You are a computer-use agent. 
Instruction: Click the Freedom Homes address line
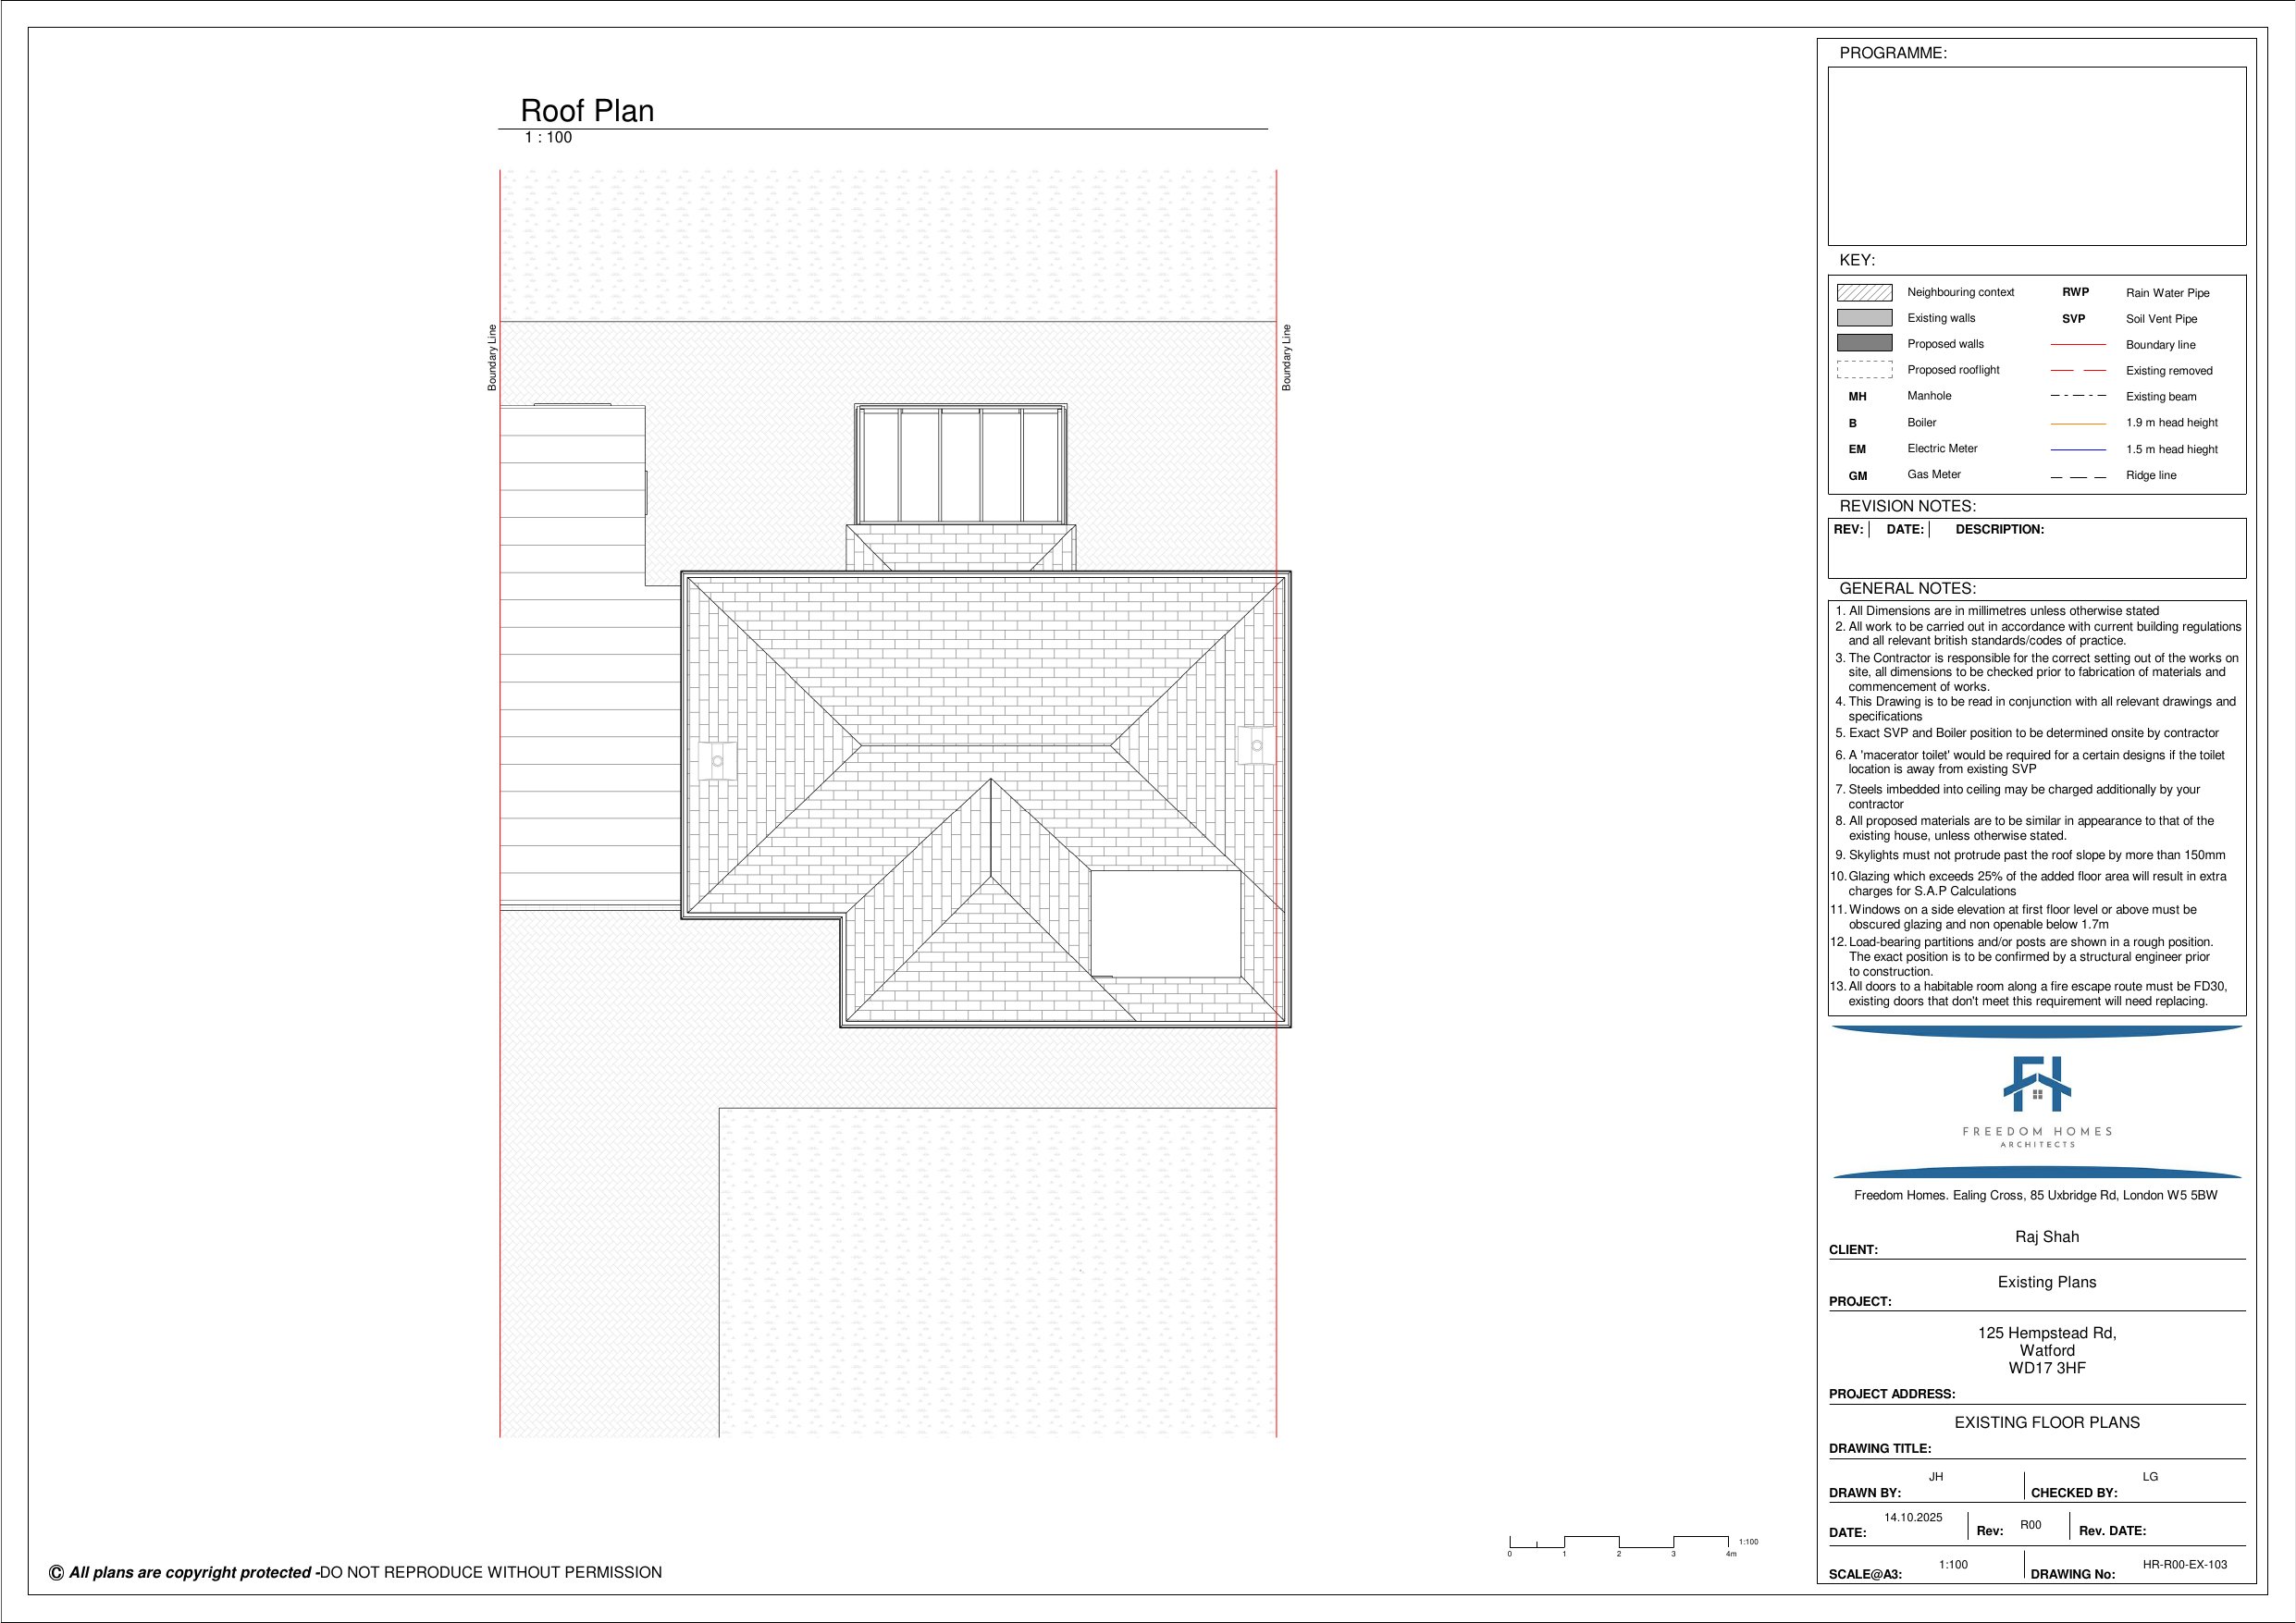pyautogui.click(x=2035, y=1195)
